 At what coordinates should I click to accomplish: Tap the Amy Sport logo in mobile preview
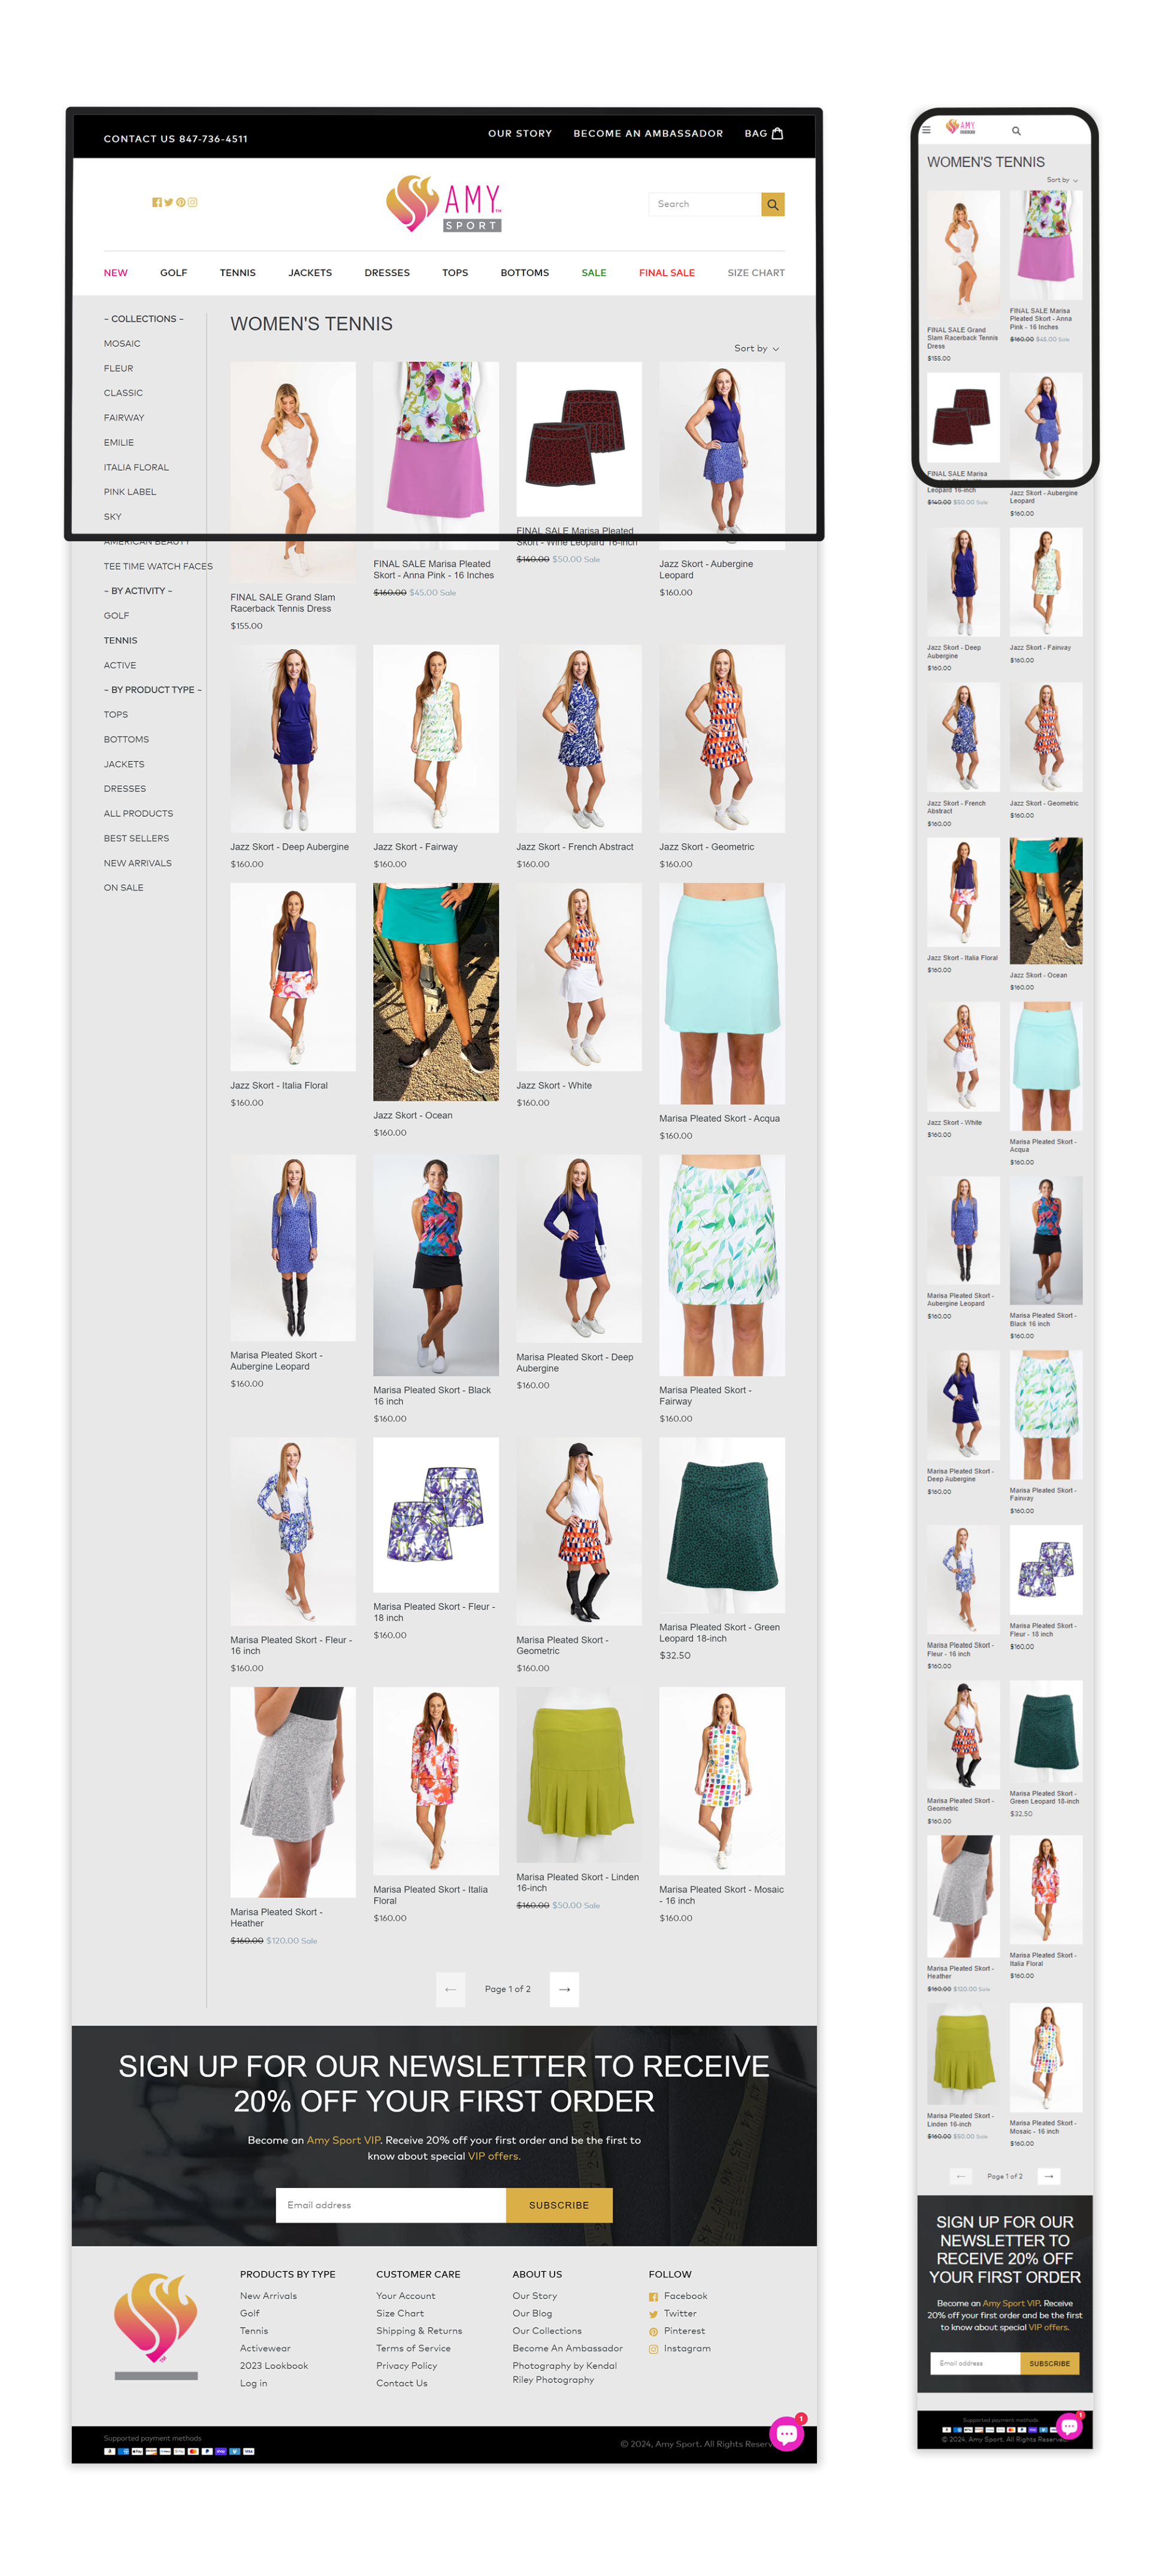tap(960, 127)
